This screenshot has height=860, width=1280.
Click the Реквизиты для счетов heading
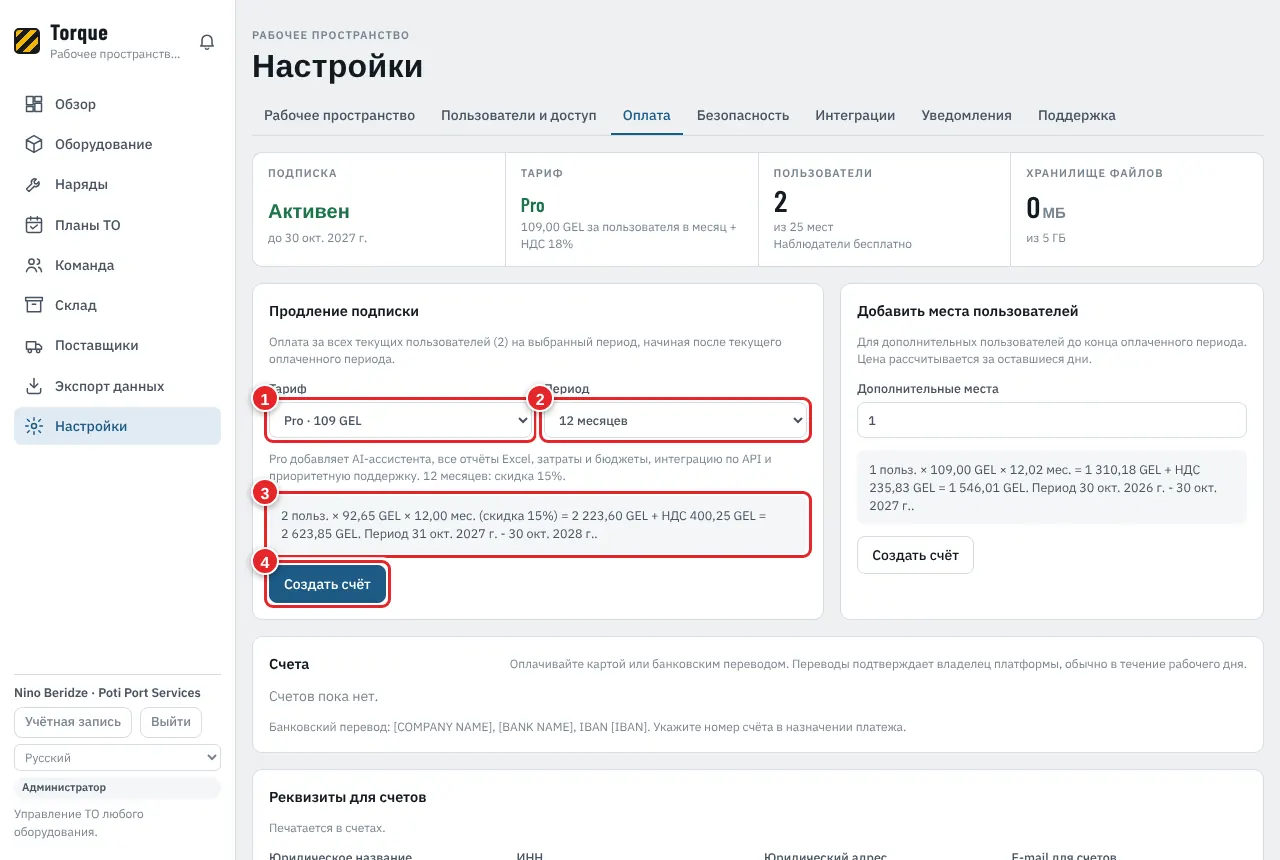point(348,798)
